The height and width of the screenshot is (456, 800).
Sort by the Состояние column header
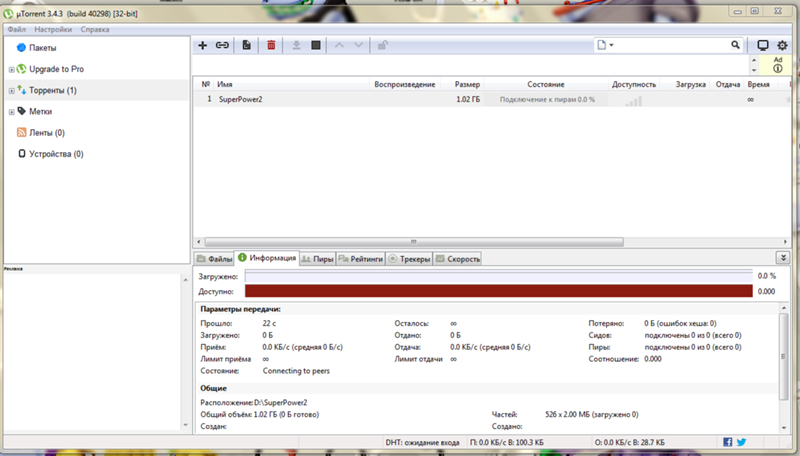click(546, 85)
